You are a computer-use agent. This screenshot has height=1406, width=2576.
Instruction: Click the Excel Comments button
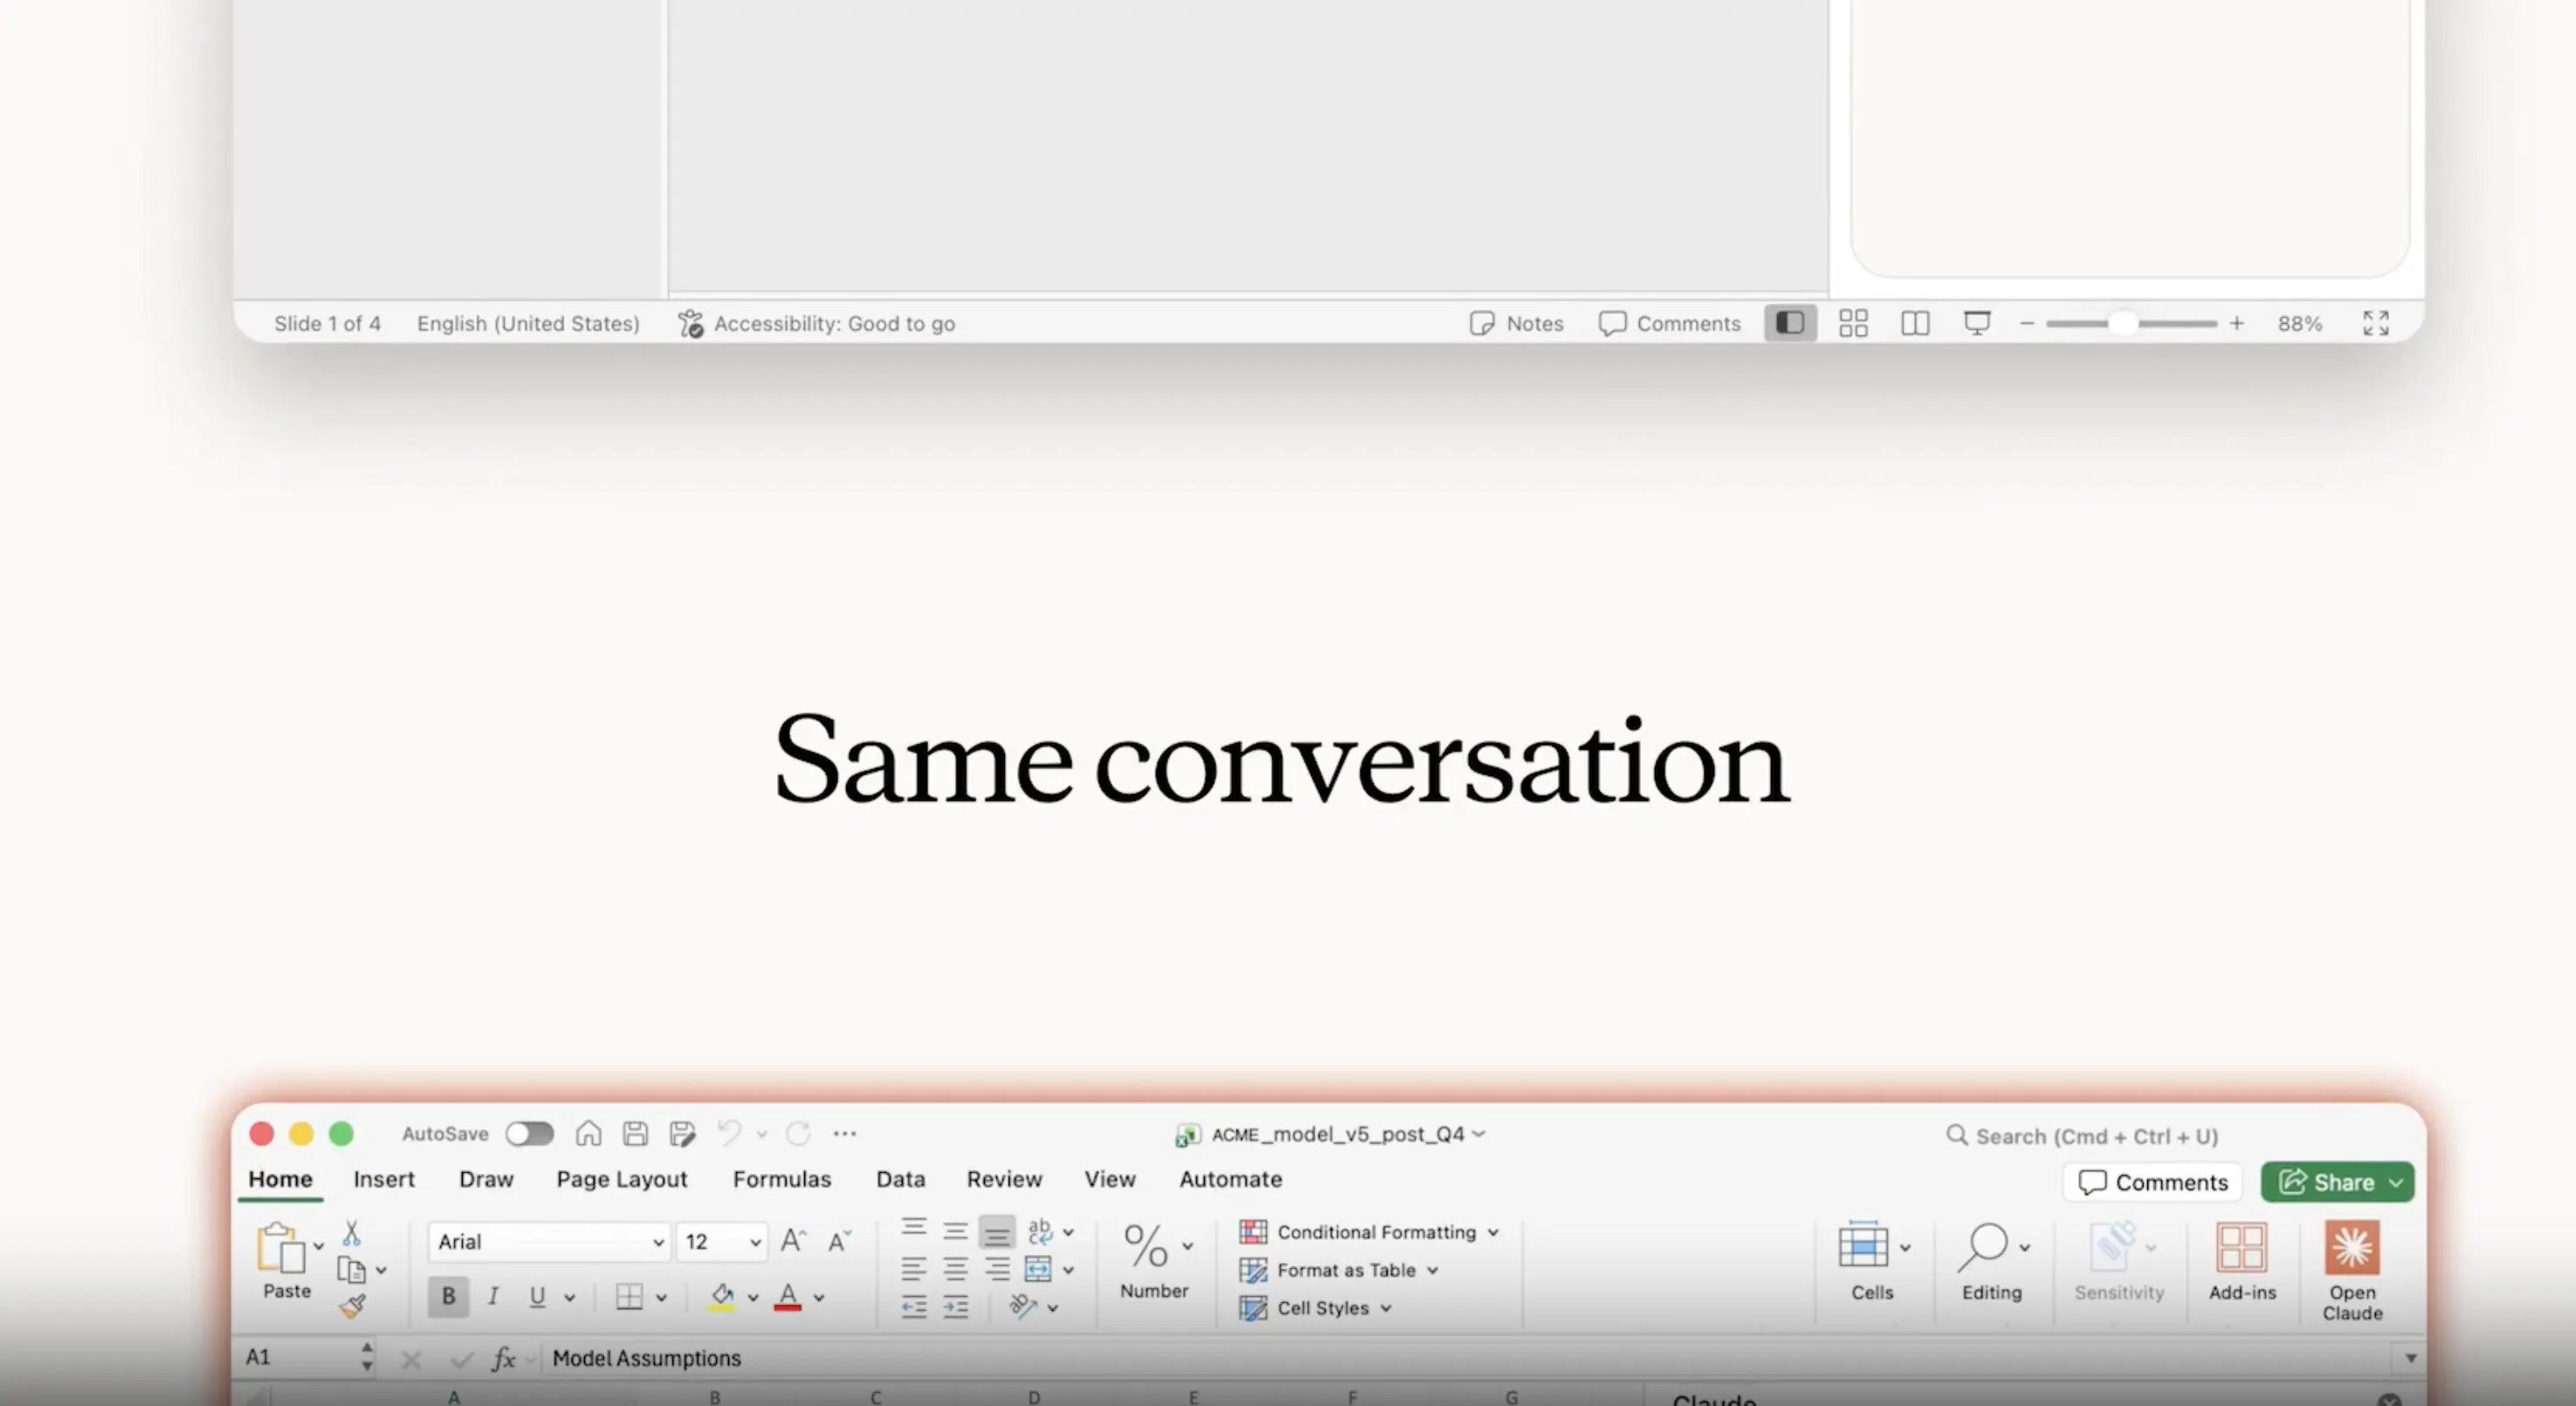[x=2152, y=1182]
